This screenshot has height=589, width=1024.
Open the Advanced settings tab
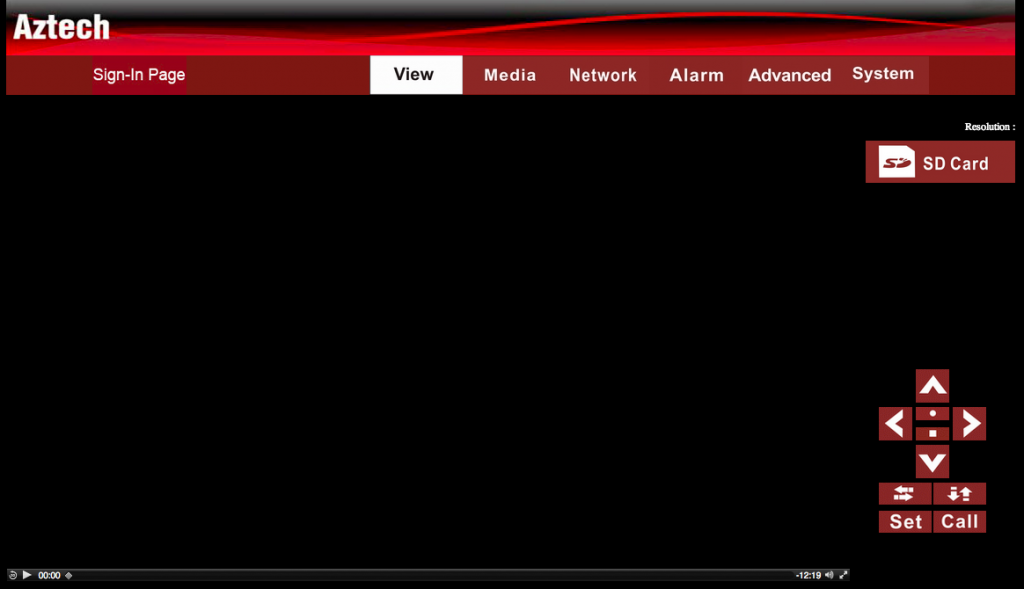789,75
